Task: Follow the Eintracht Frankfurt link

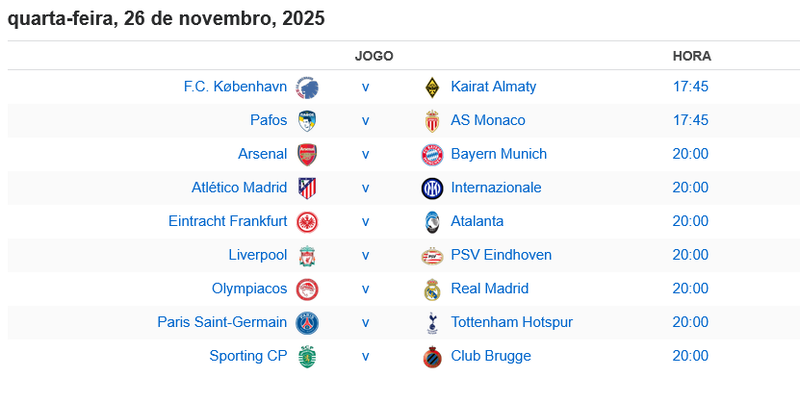Action: (227, 221)
